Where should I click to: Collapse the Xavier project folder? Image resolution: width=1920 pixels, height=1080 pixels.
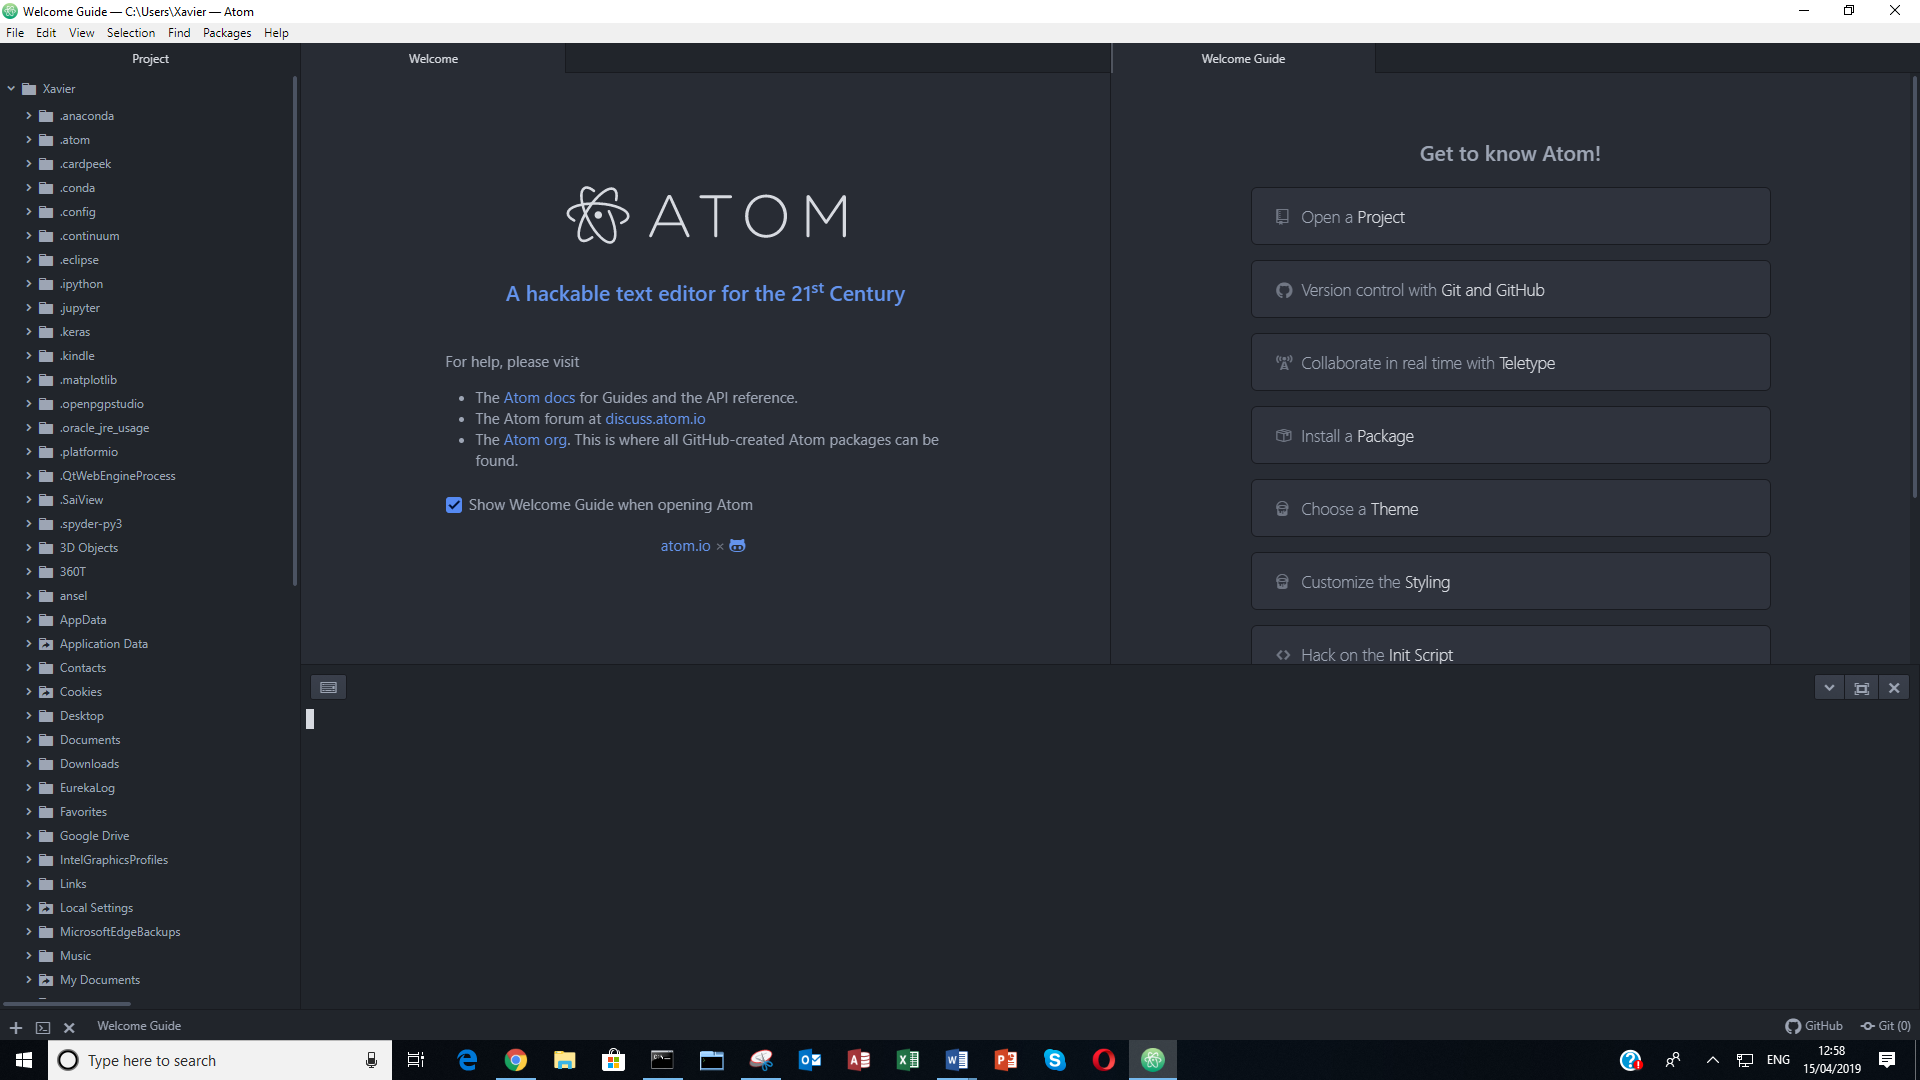pyautogui.click(x=11, y=88)
